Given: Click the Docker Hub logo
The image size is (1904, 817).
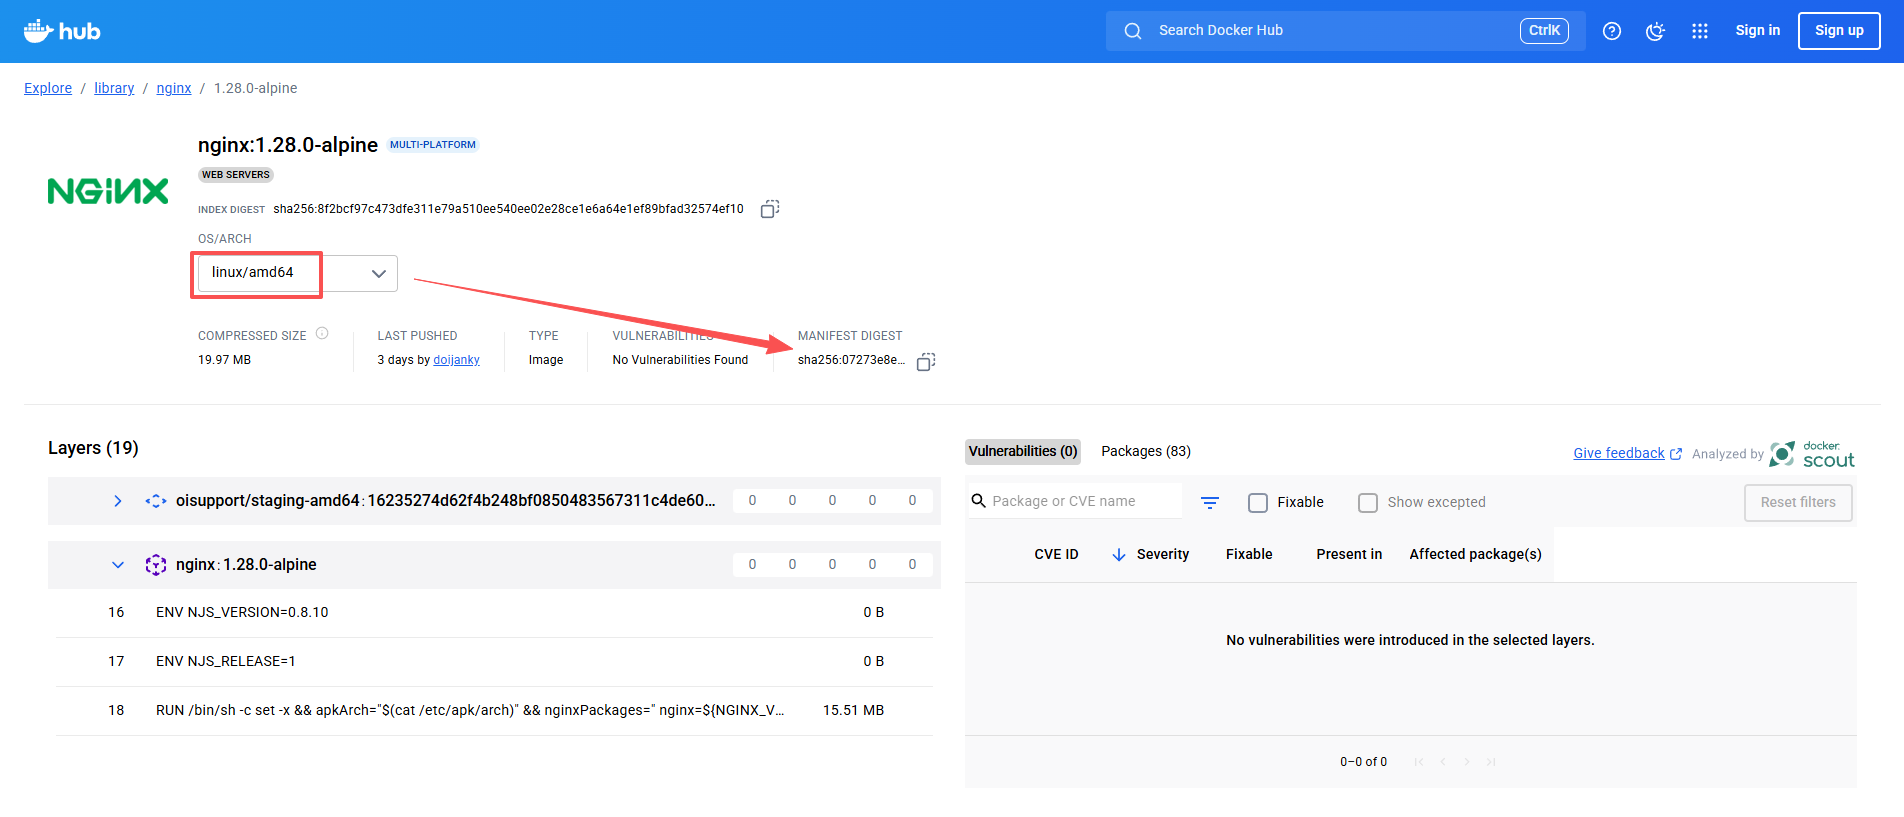Looking at the screenshot, I should tap(62, 31).
